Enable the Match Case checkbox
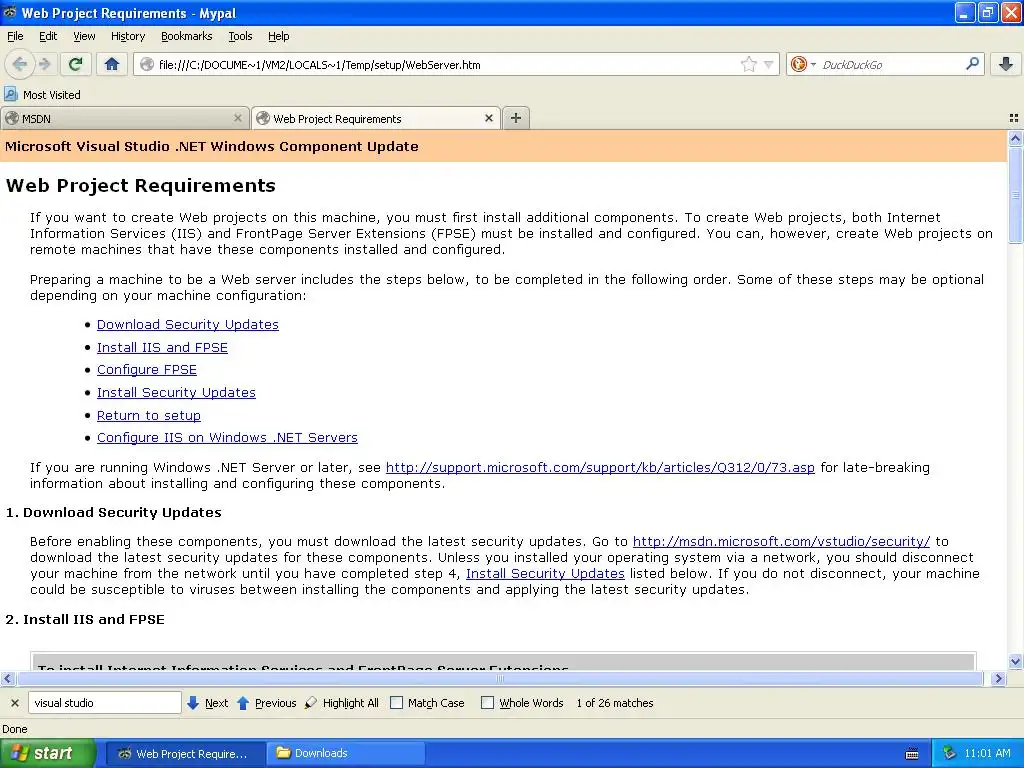Viewport: 1024px width, 768px height. (396, 703)
